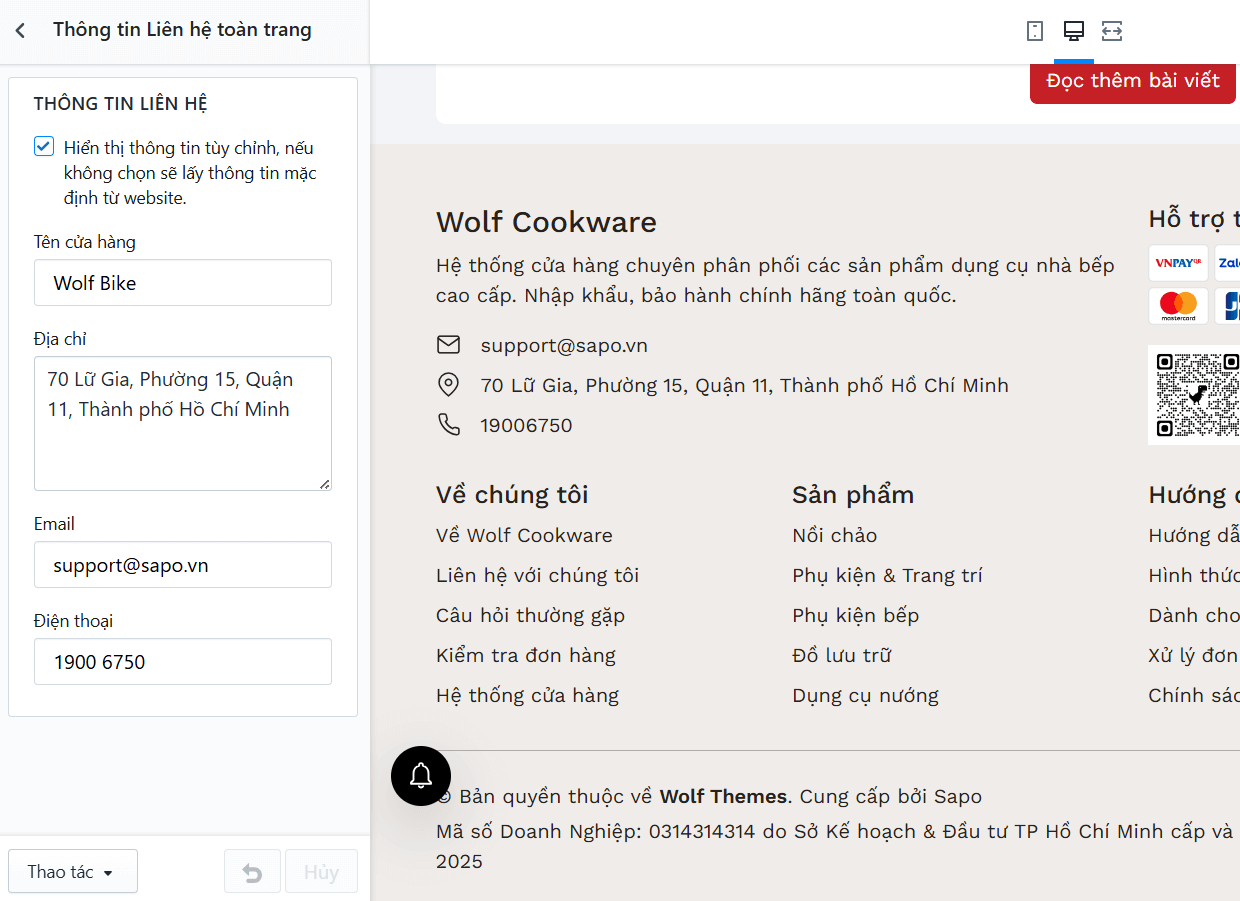Click the Sản phẩm footer heading
The width and height of the screenshot is (1240, 901).
tap(853, 494)
